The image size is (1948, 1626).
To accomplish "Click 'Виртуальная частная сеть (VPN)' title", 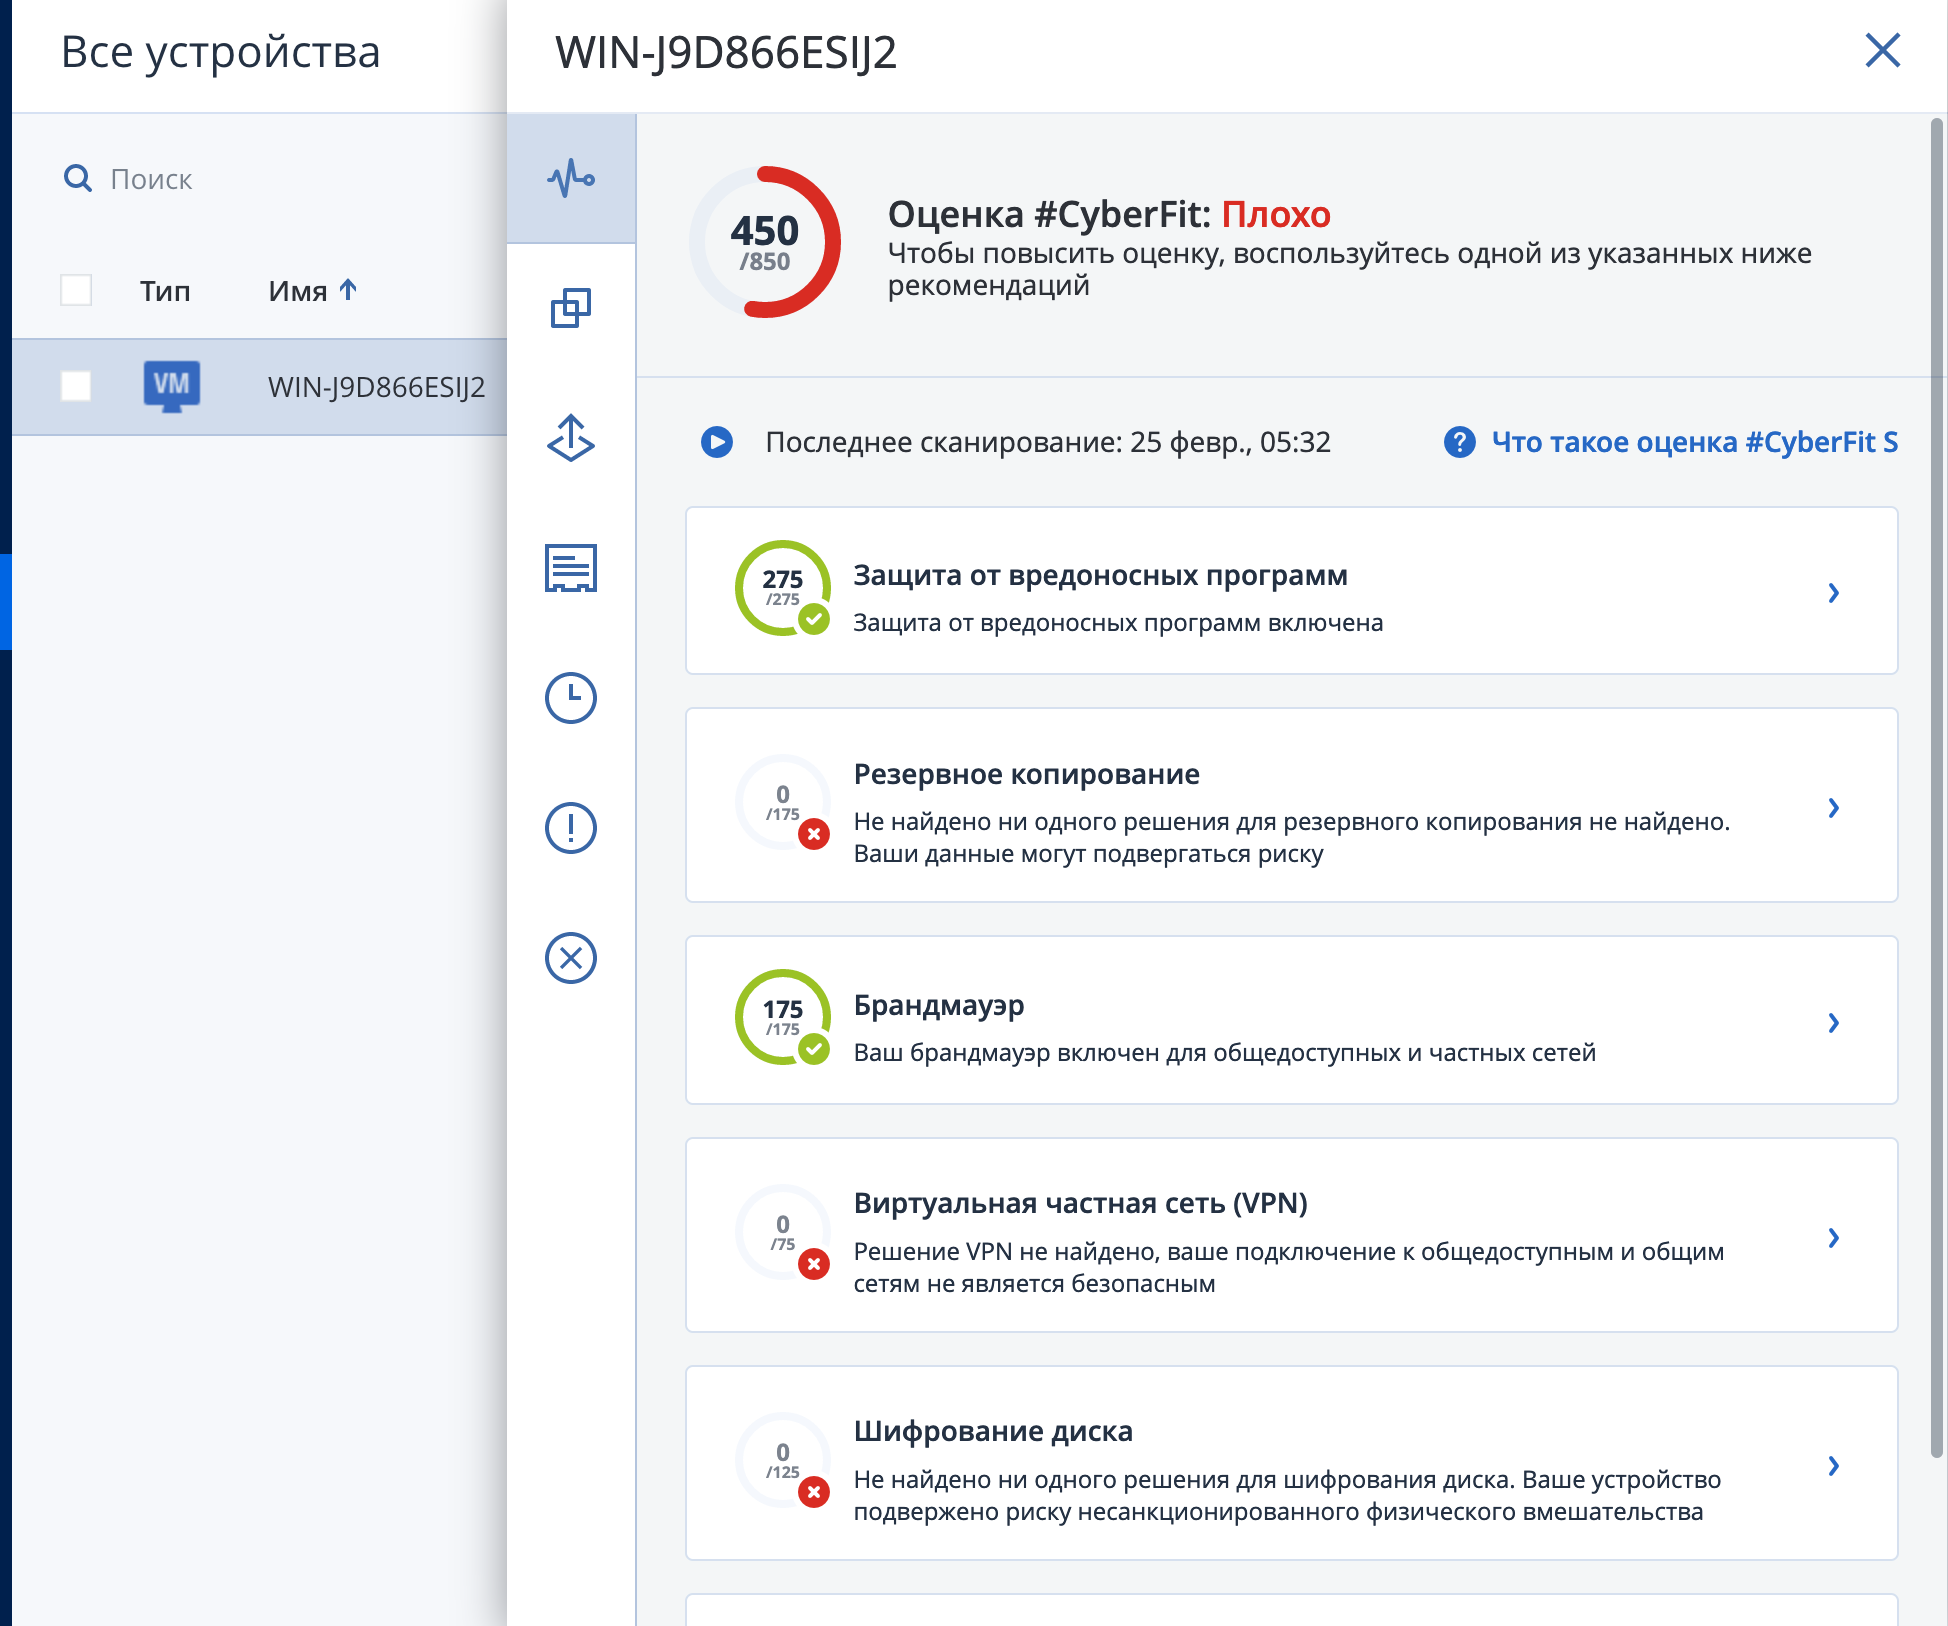I will pos(1080,1203).
